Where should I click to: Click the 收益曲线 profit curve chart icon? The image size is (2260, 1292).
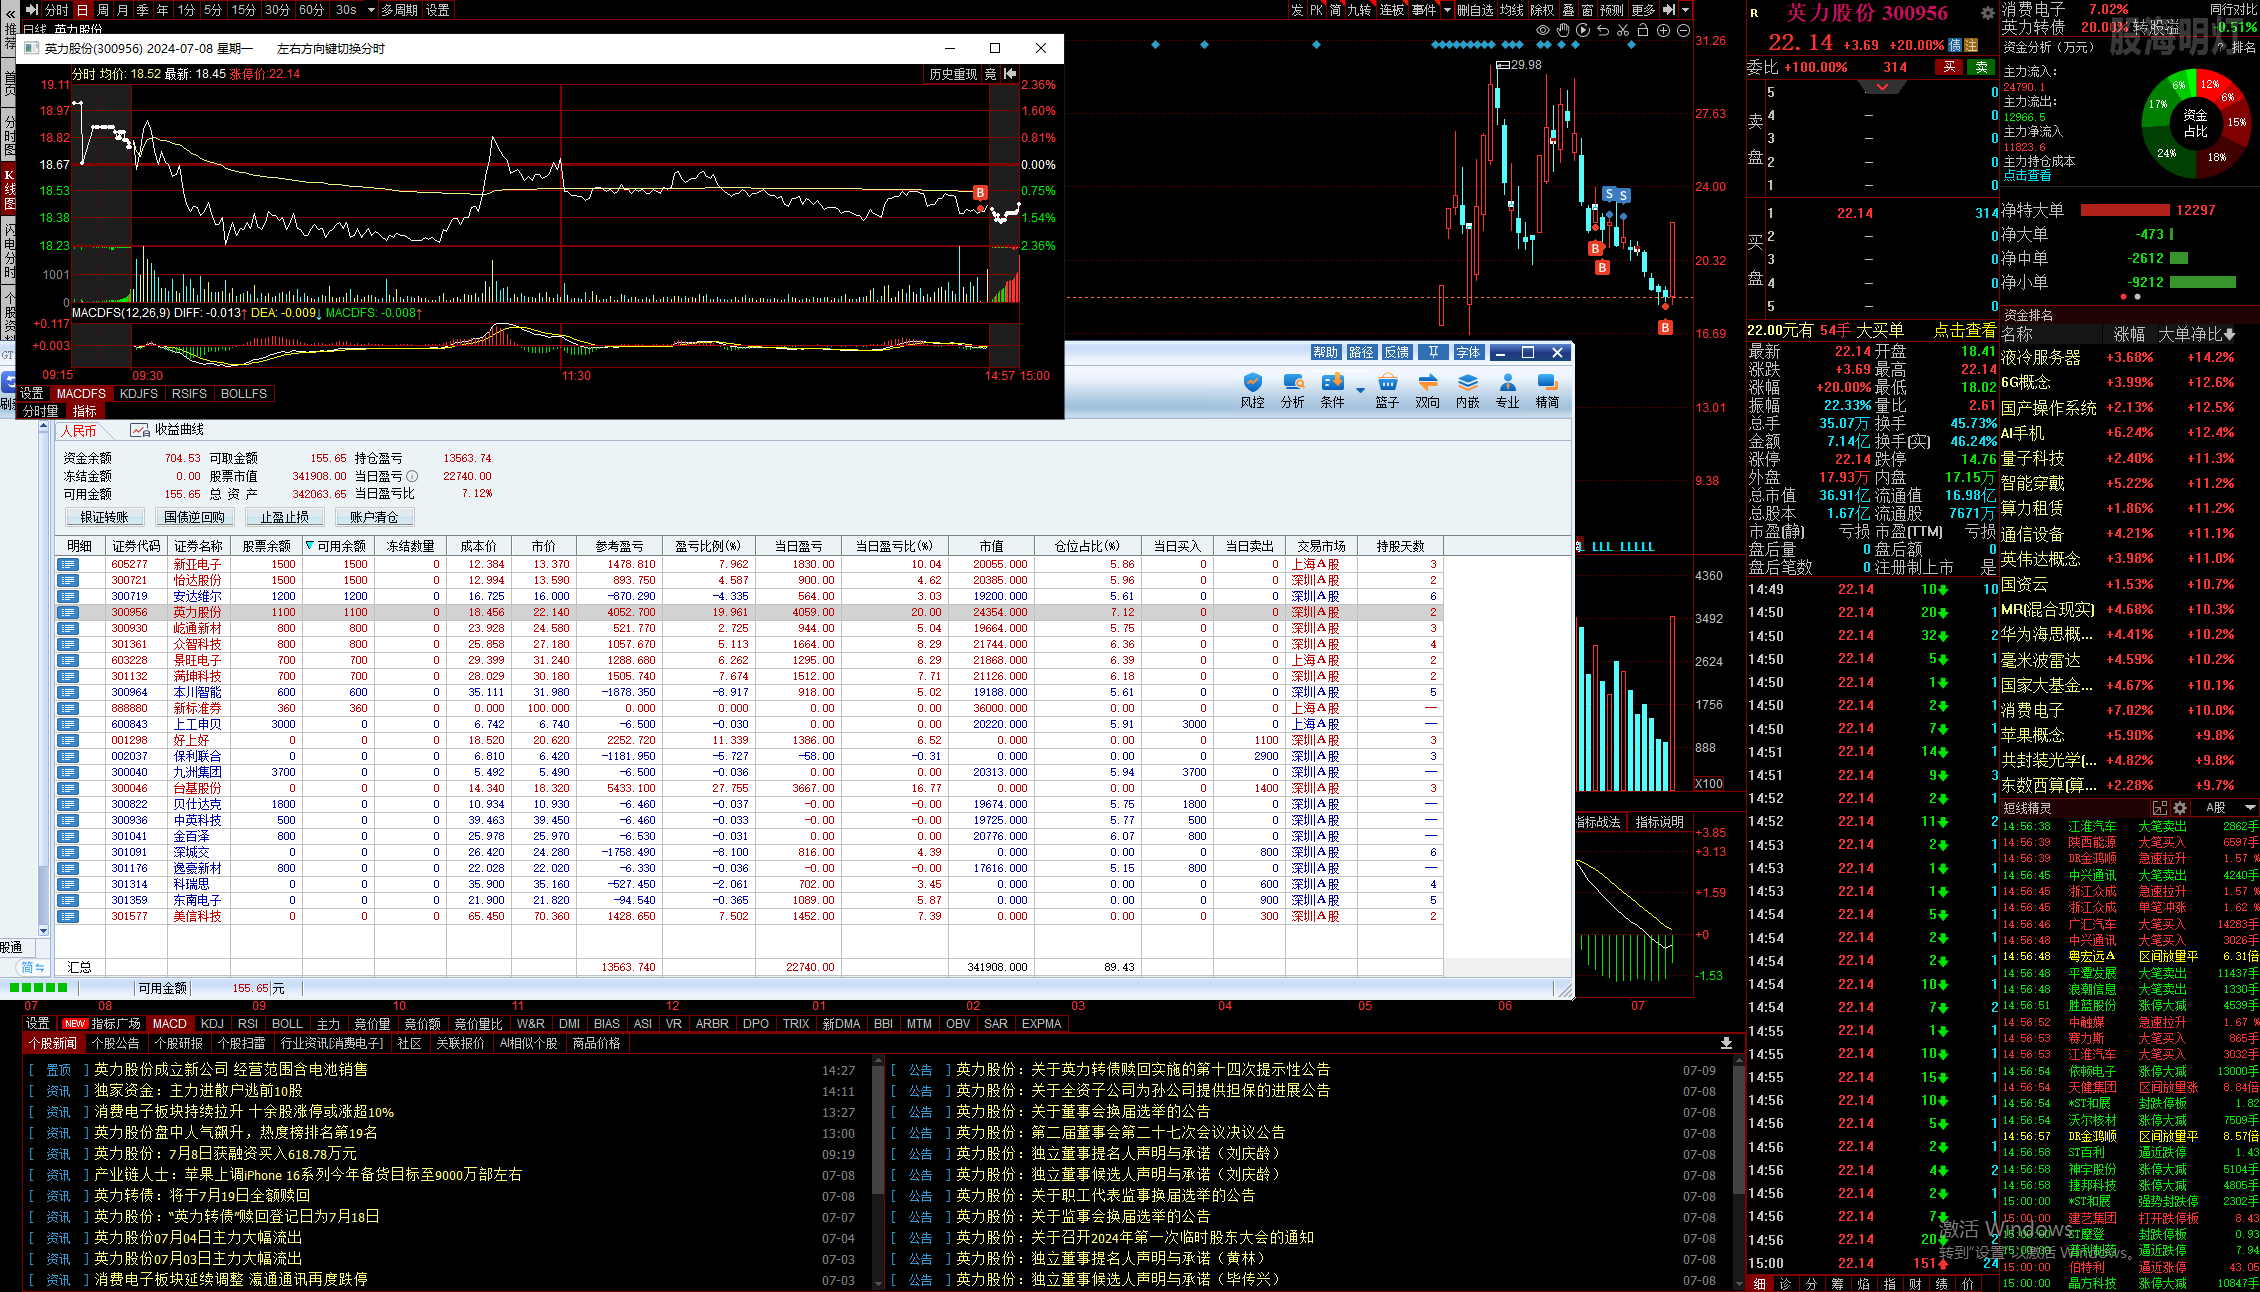[140, 430]
